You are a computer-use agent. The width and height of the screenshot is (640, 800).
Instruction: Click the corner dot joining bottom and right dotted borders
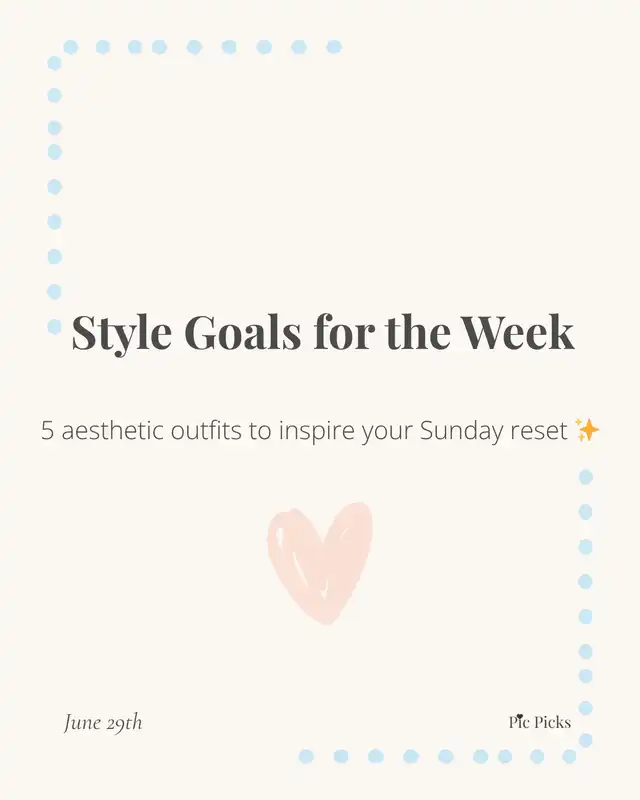click(x=585, y=740)
